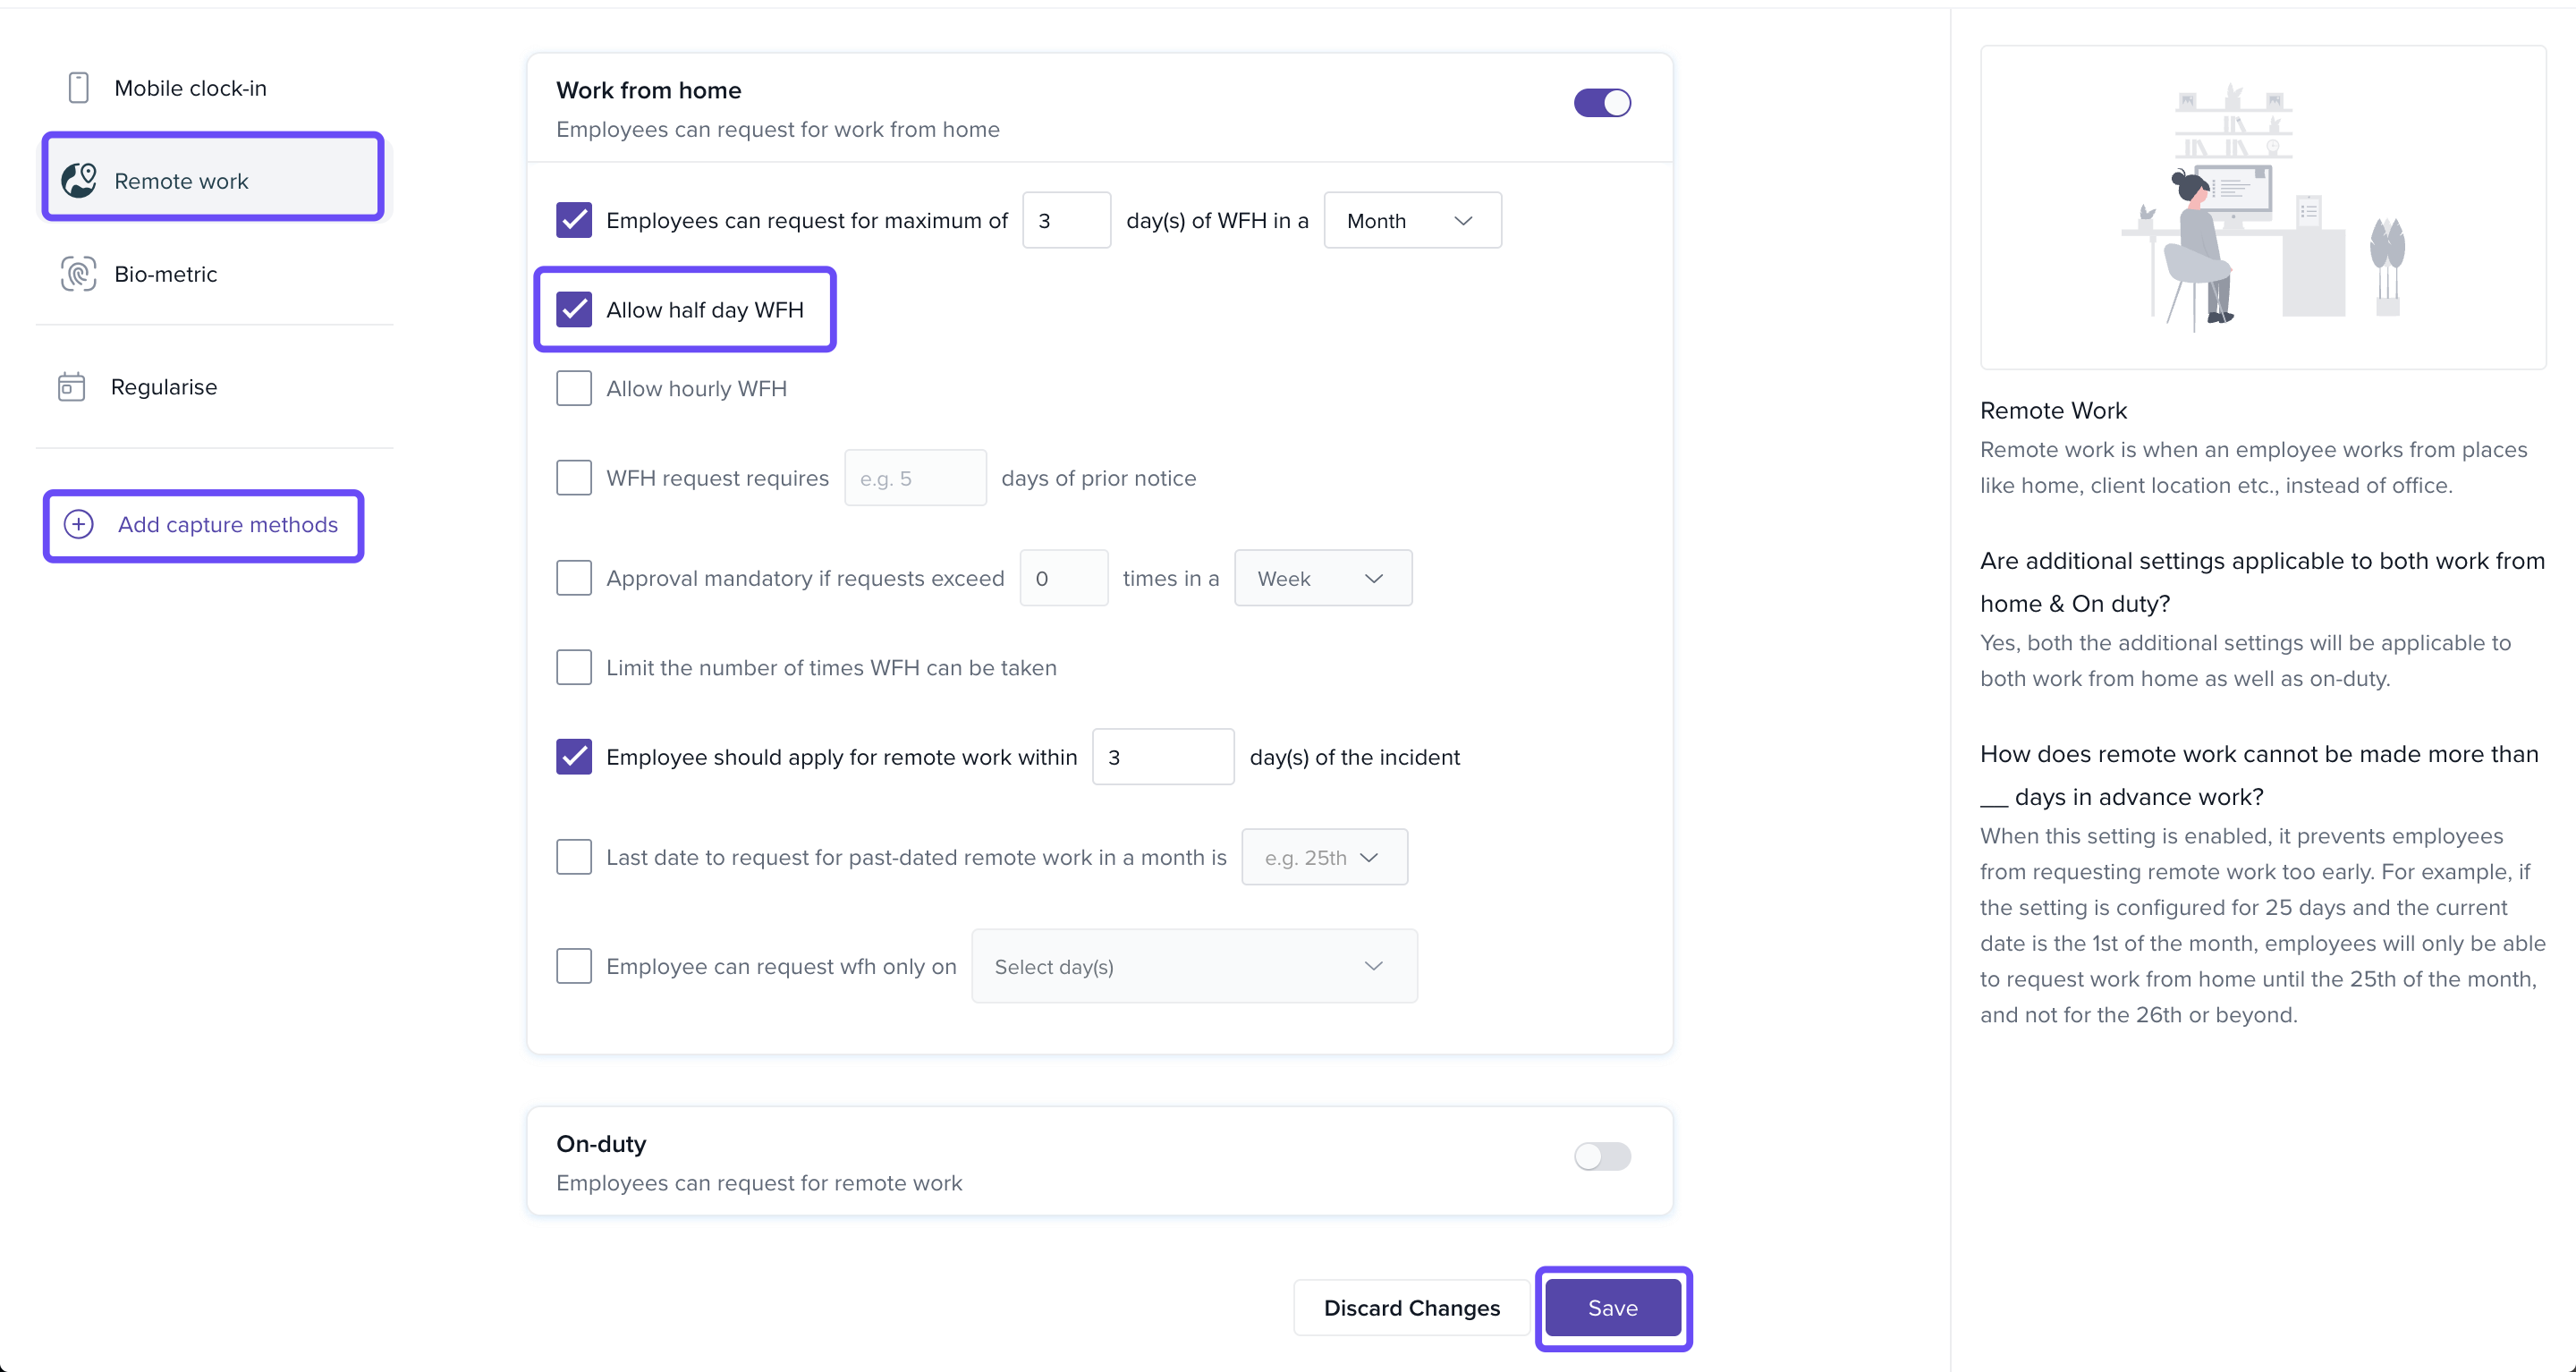Screen dimensions: 2576x1372
Task: Switch to the Bio-metric section
Action: click(x=165, y=273)
